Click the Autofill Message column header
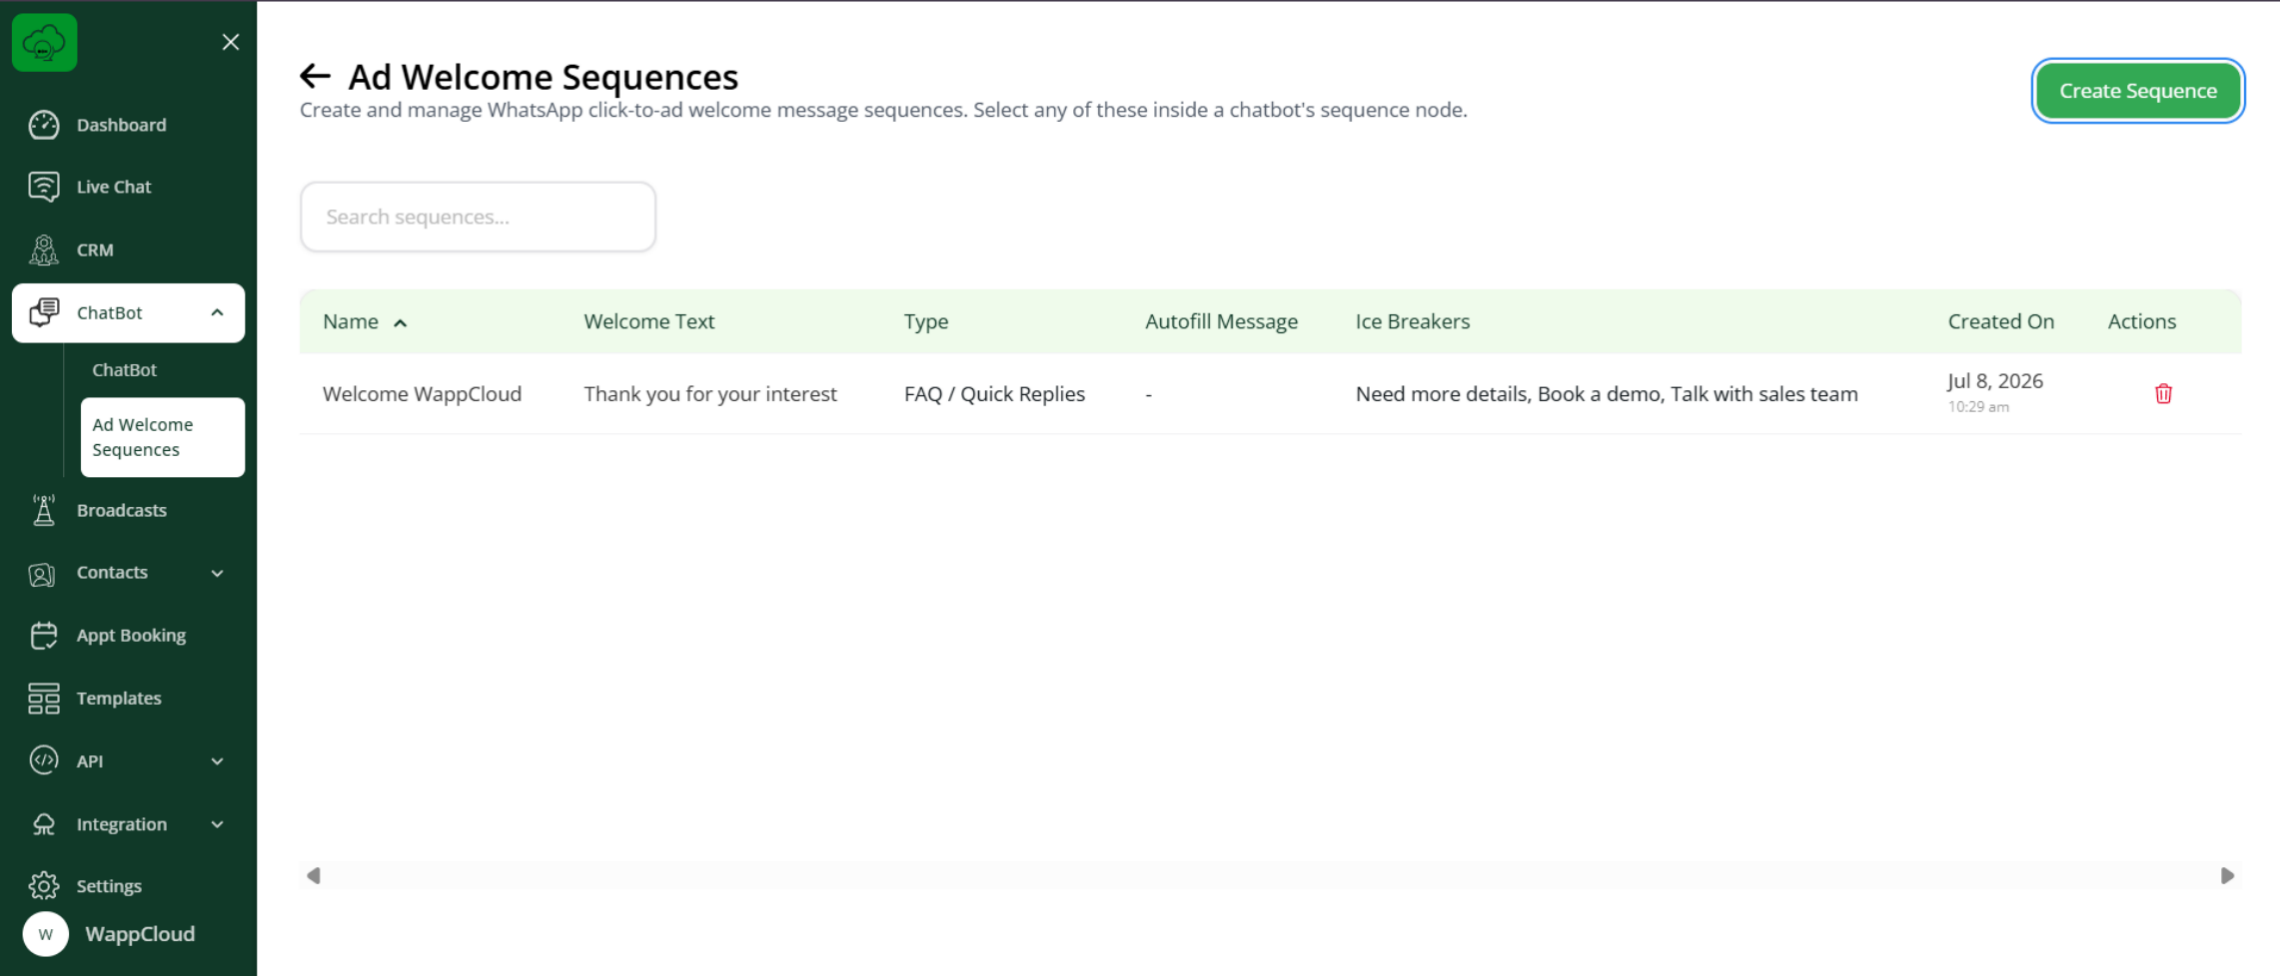Screen dimensions: 2280x976 point(1221,322)
